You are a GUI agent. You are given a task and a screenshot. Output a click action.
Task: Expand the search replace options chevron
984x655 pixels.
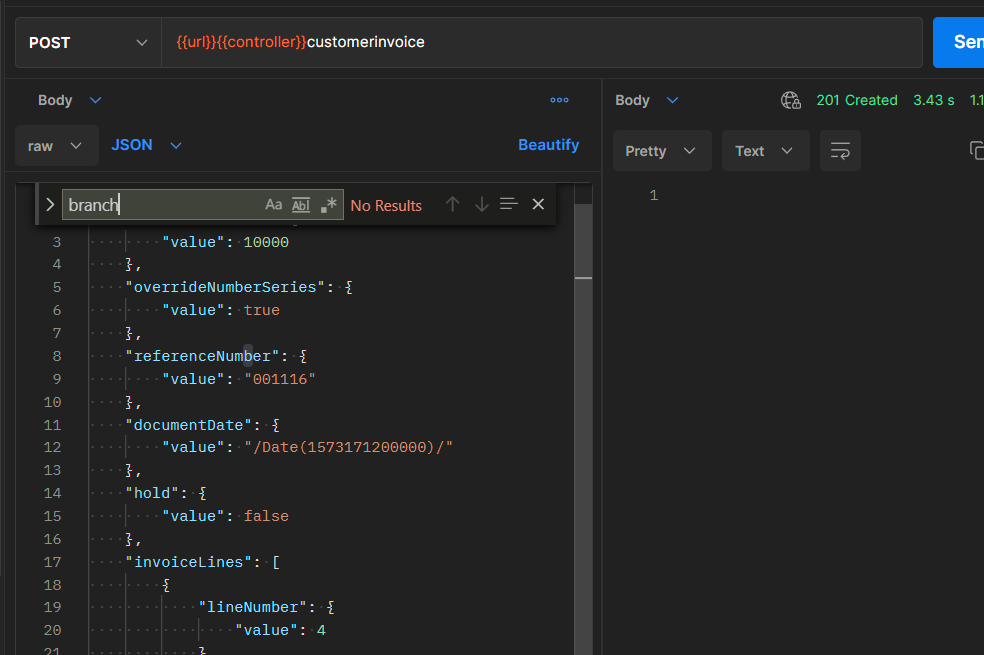point(49,204)
